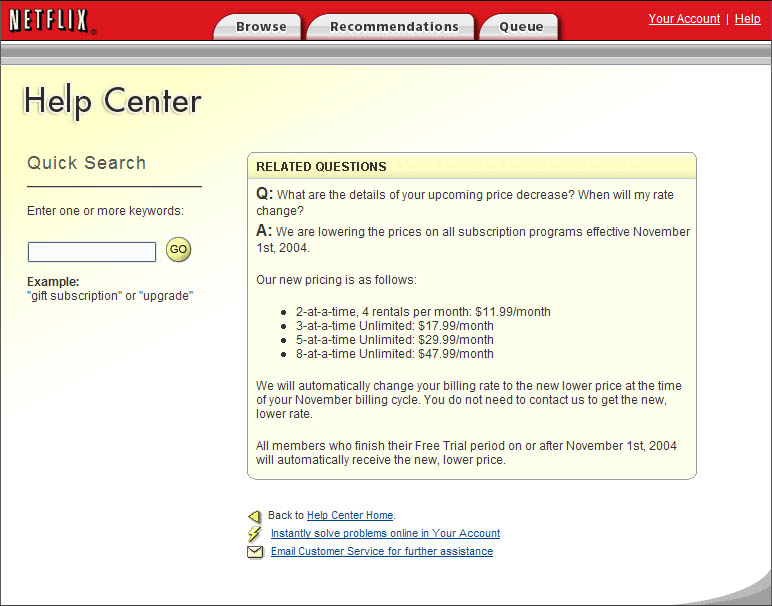Click the yellow back arrow icon

click(254, 516)
